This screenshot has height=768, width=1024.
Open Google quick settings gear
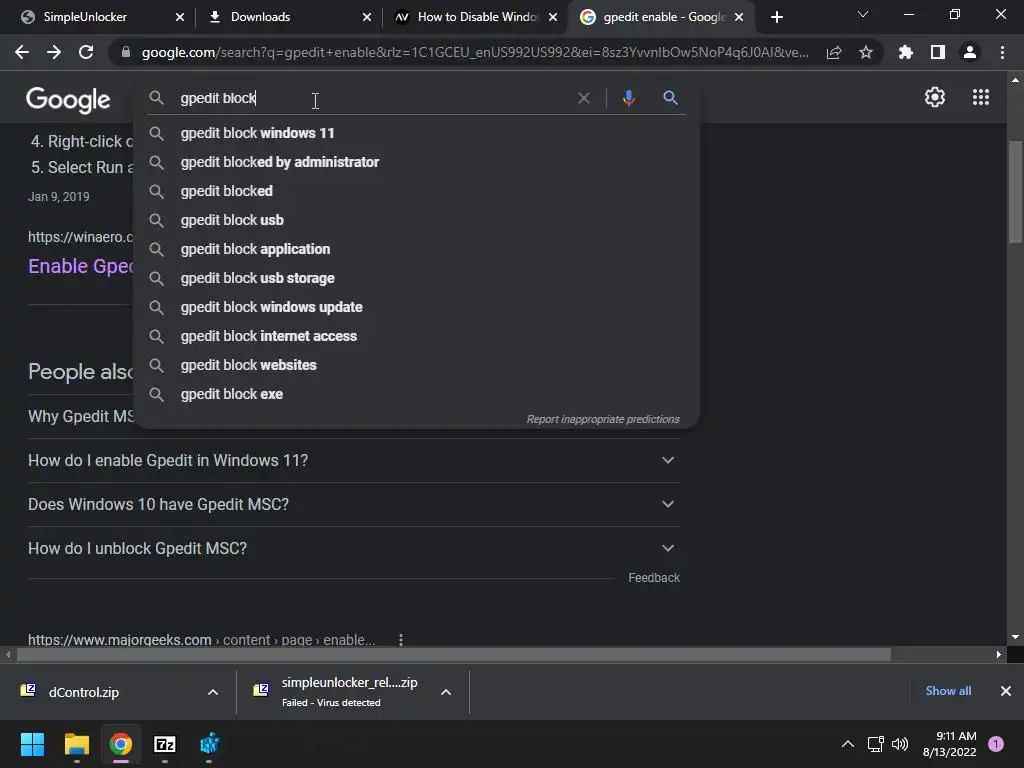[x=935, y=97]
